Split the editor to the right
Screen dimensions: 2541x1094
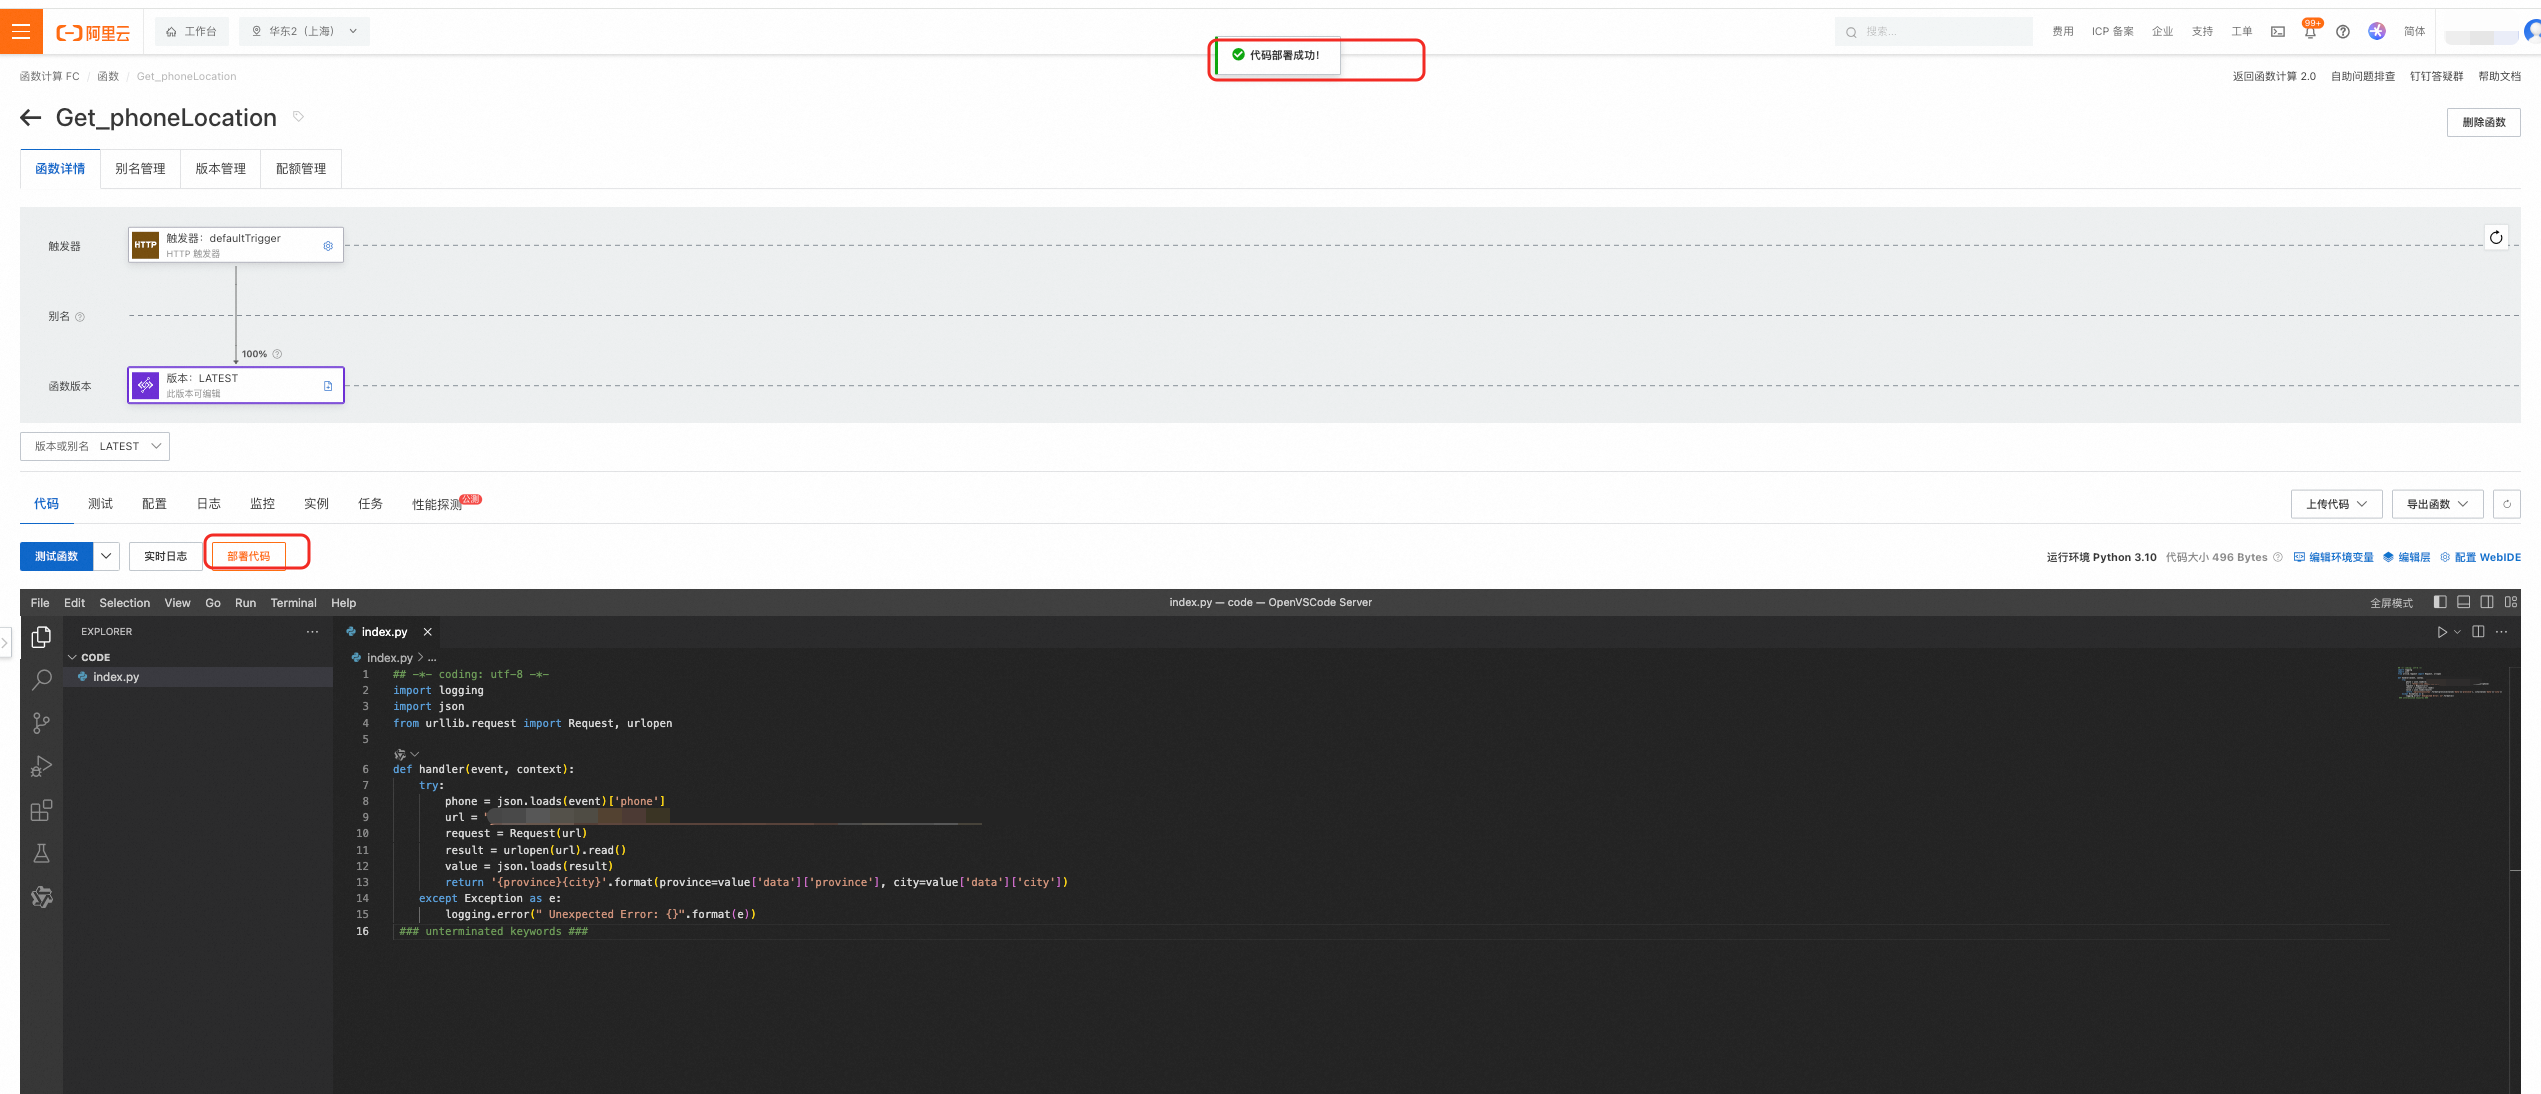(2478, 632)
